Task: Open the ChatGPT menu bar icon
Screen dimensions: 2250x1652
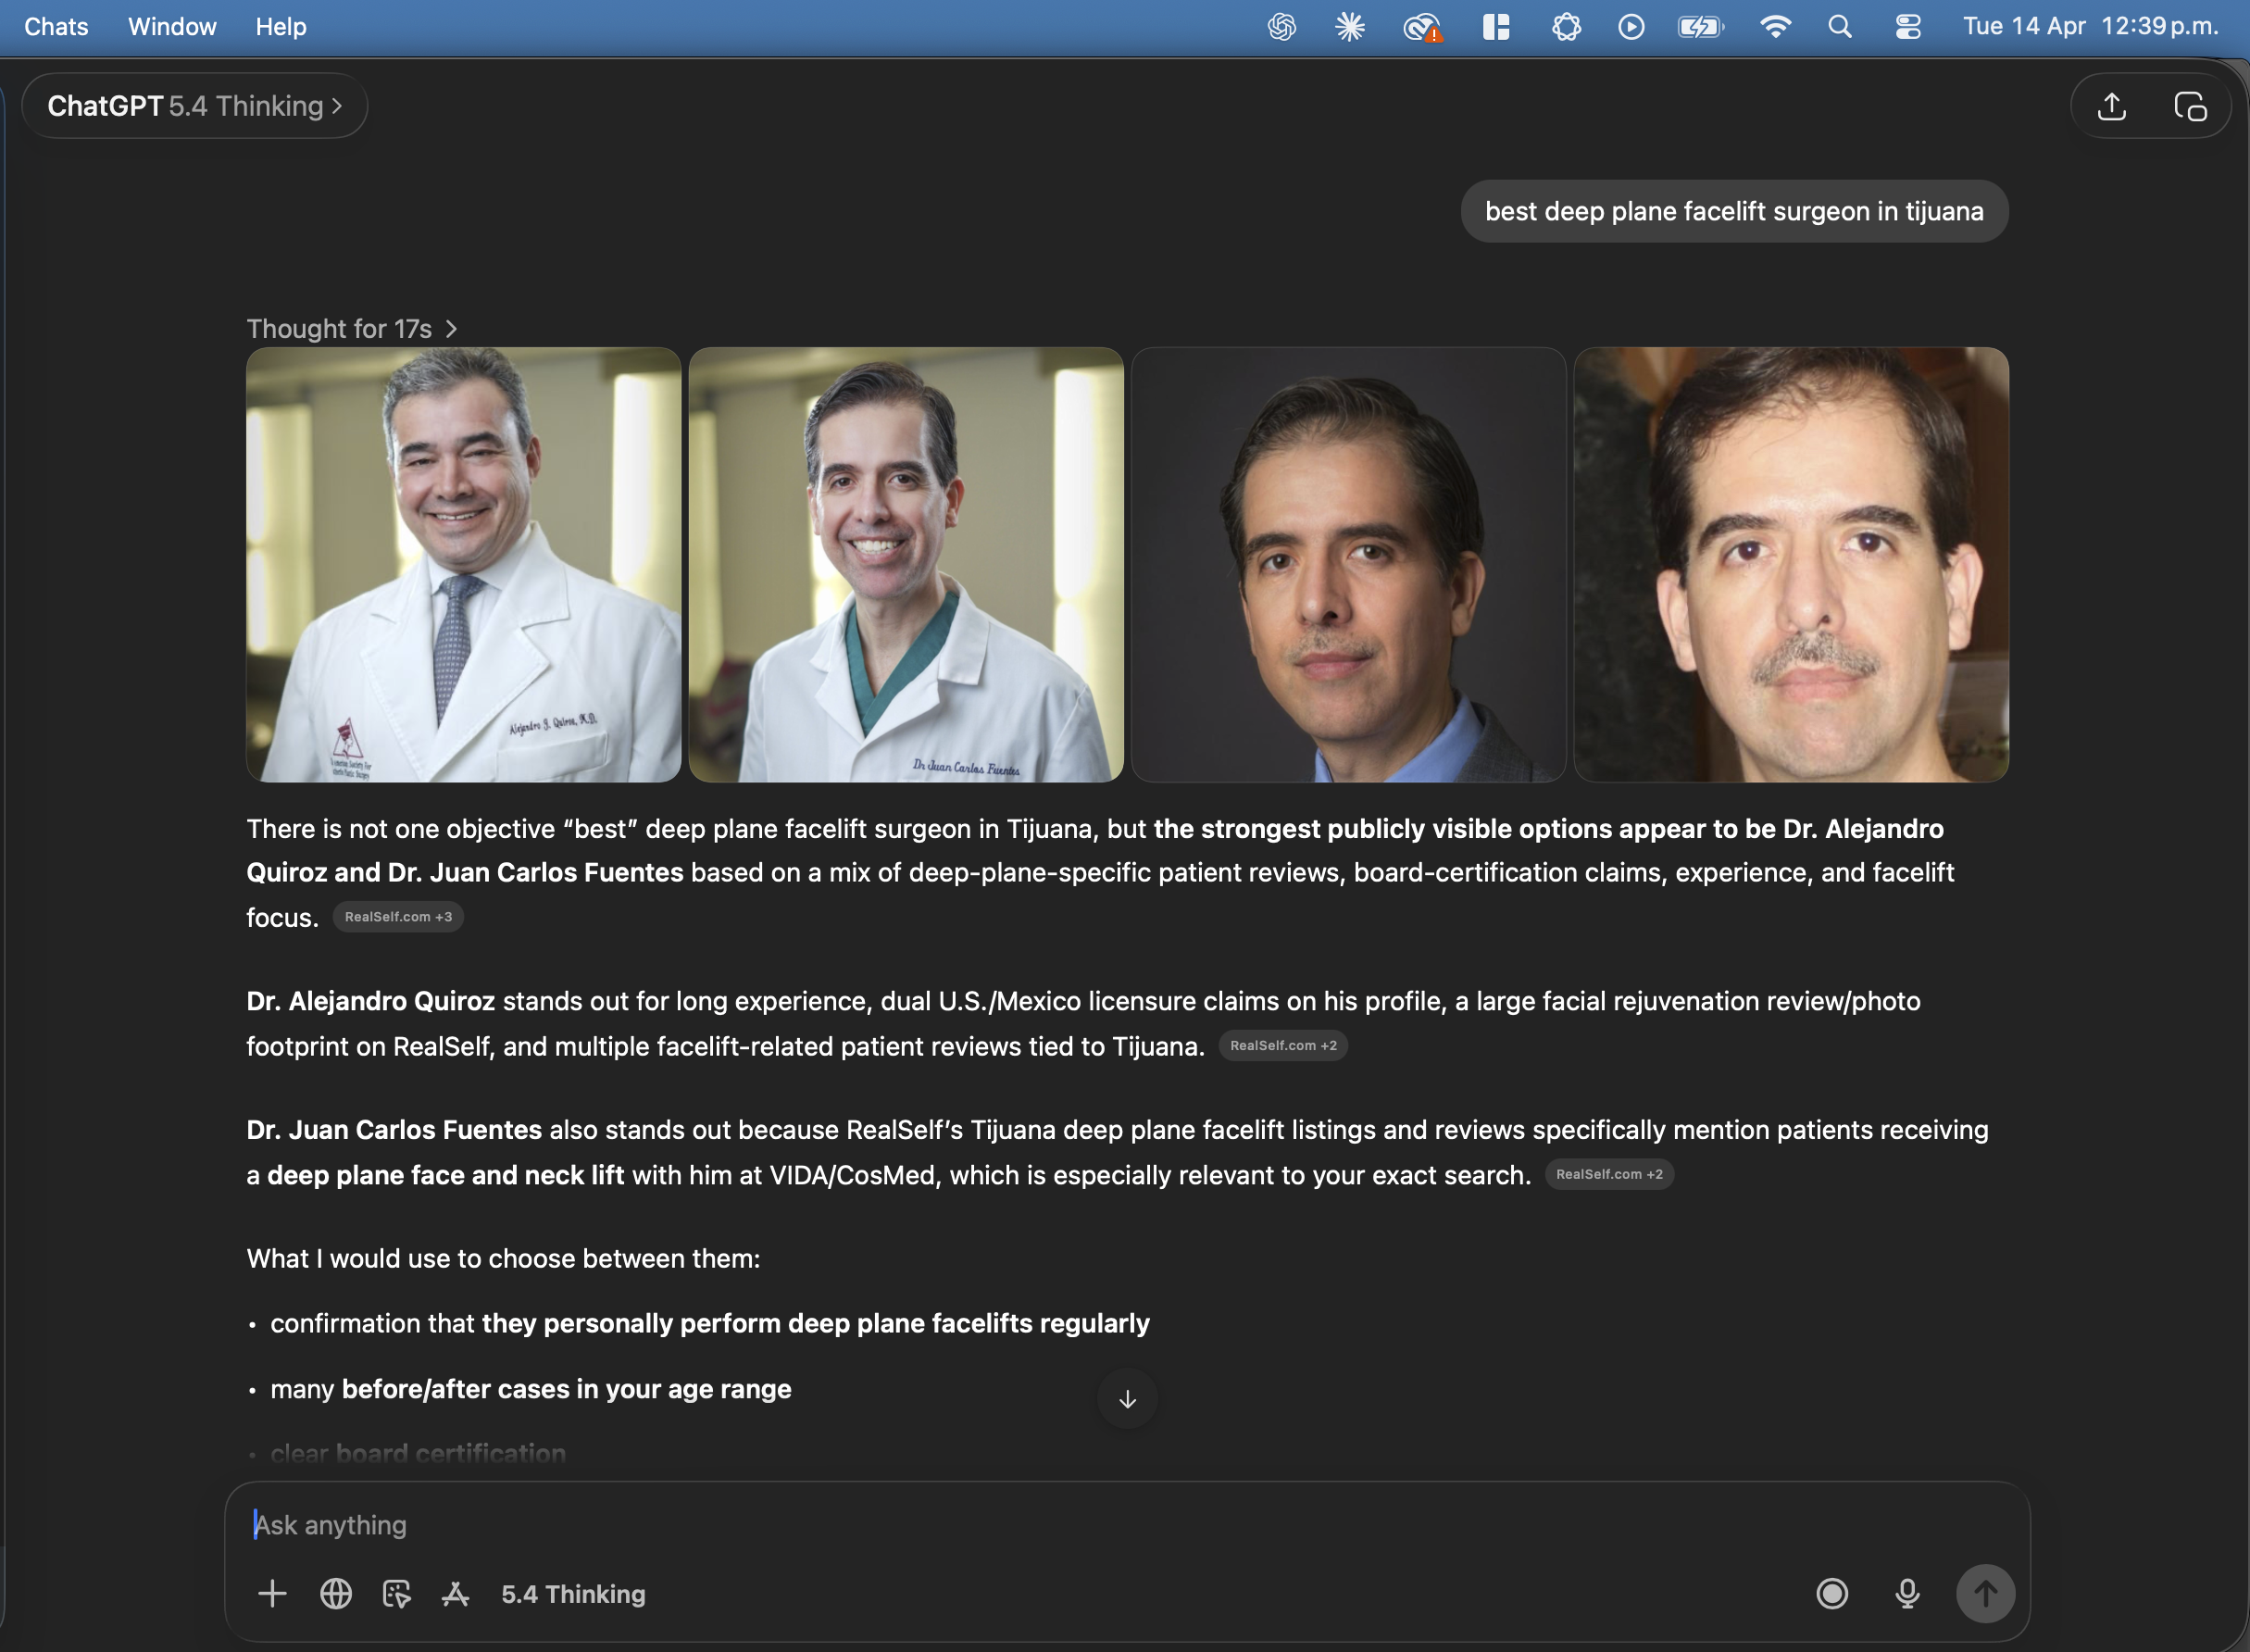Action: point(1281,27)
